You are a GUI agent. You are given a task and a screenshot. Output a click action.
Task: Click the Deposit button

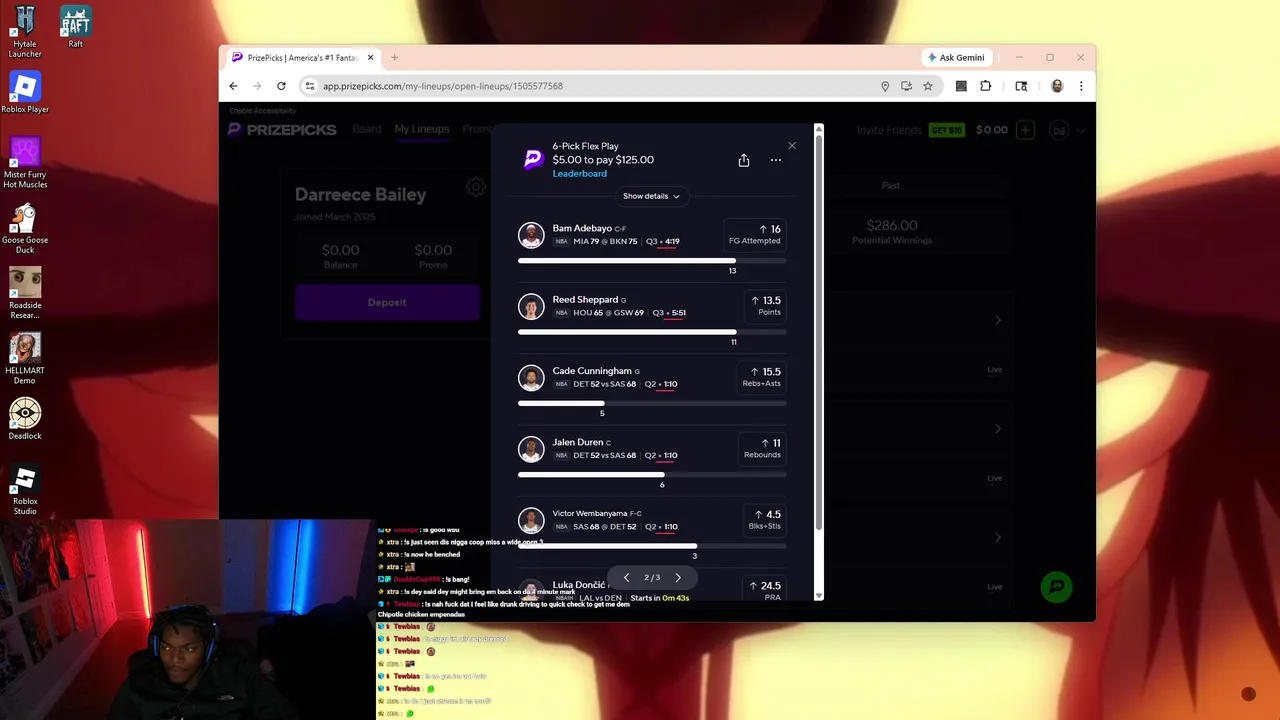(387, 303)
